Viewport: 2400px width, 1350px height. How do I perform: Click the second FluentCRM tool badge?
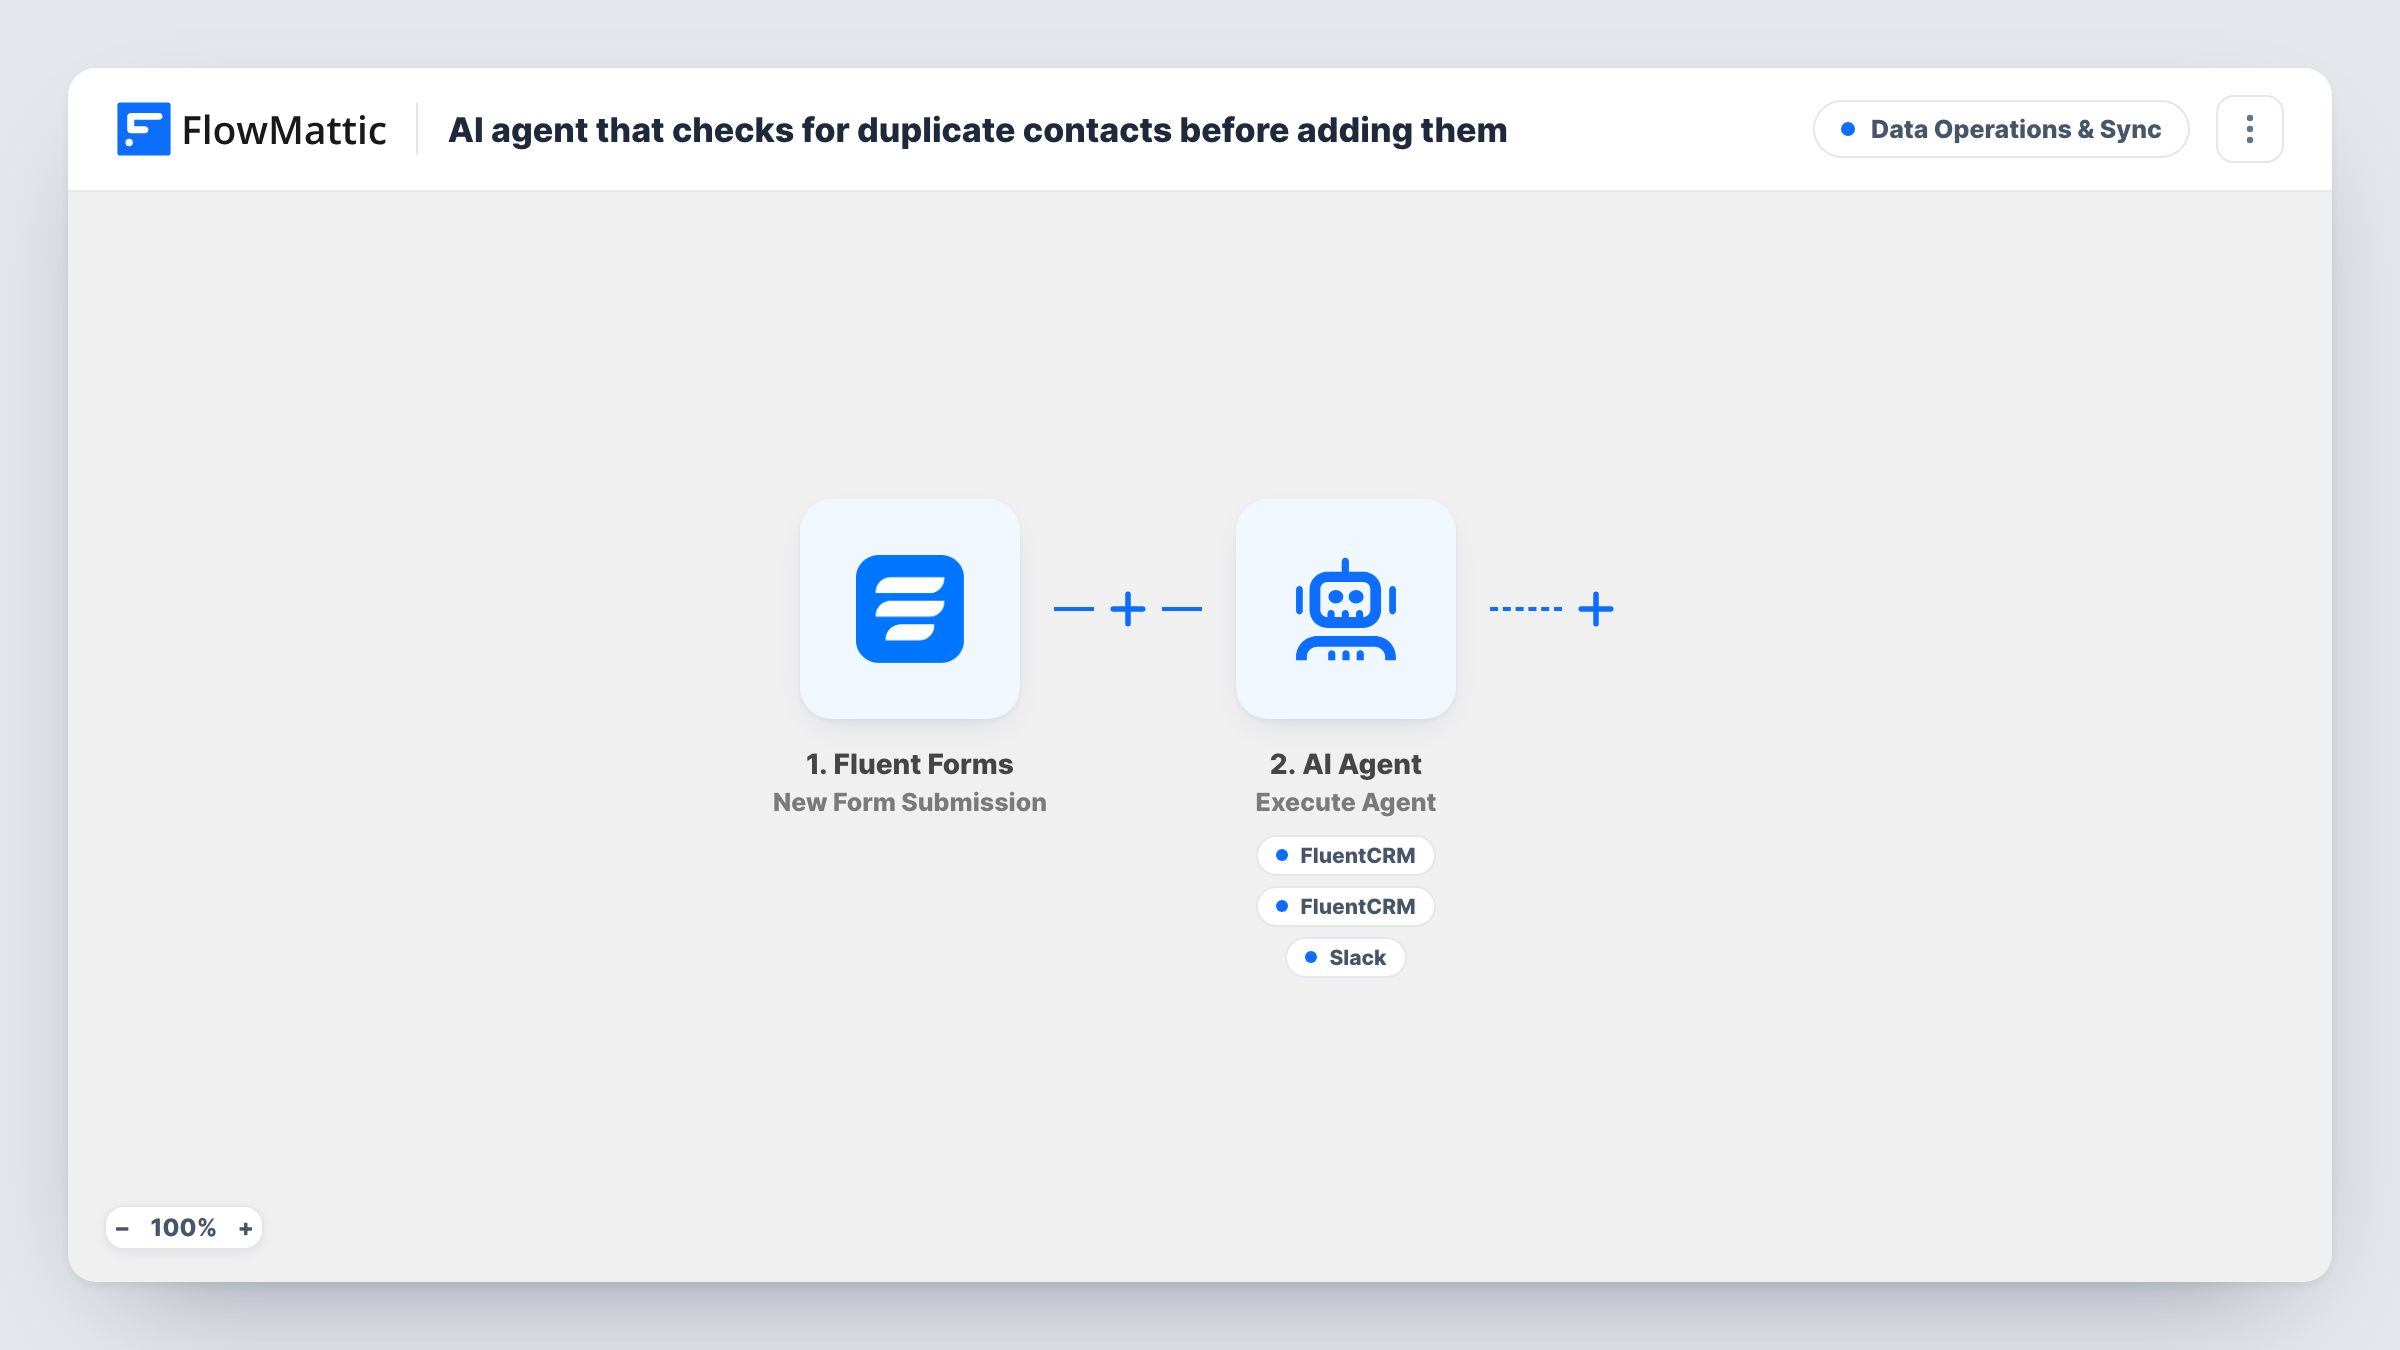tap(1345, 906)
